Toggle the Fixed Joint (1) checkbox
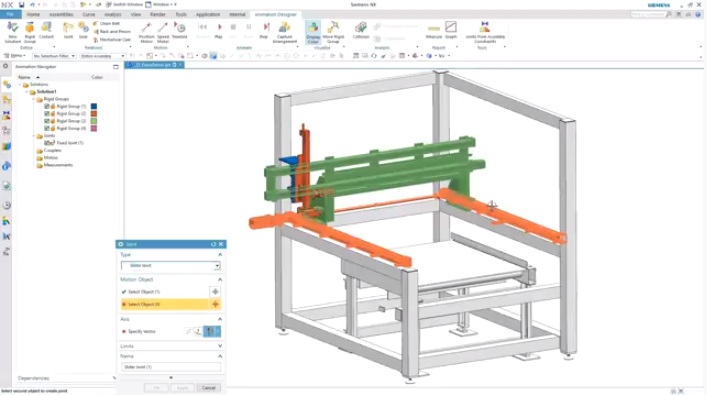This screenshot has height=395, width=707. pyautogui.click(x=47, y=142)
